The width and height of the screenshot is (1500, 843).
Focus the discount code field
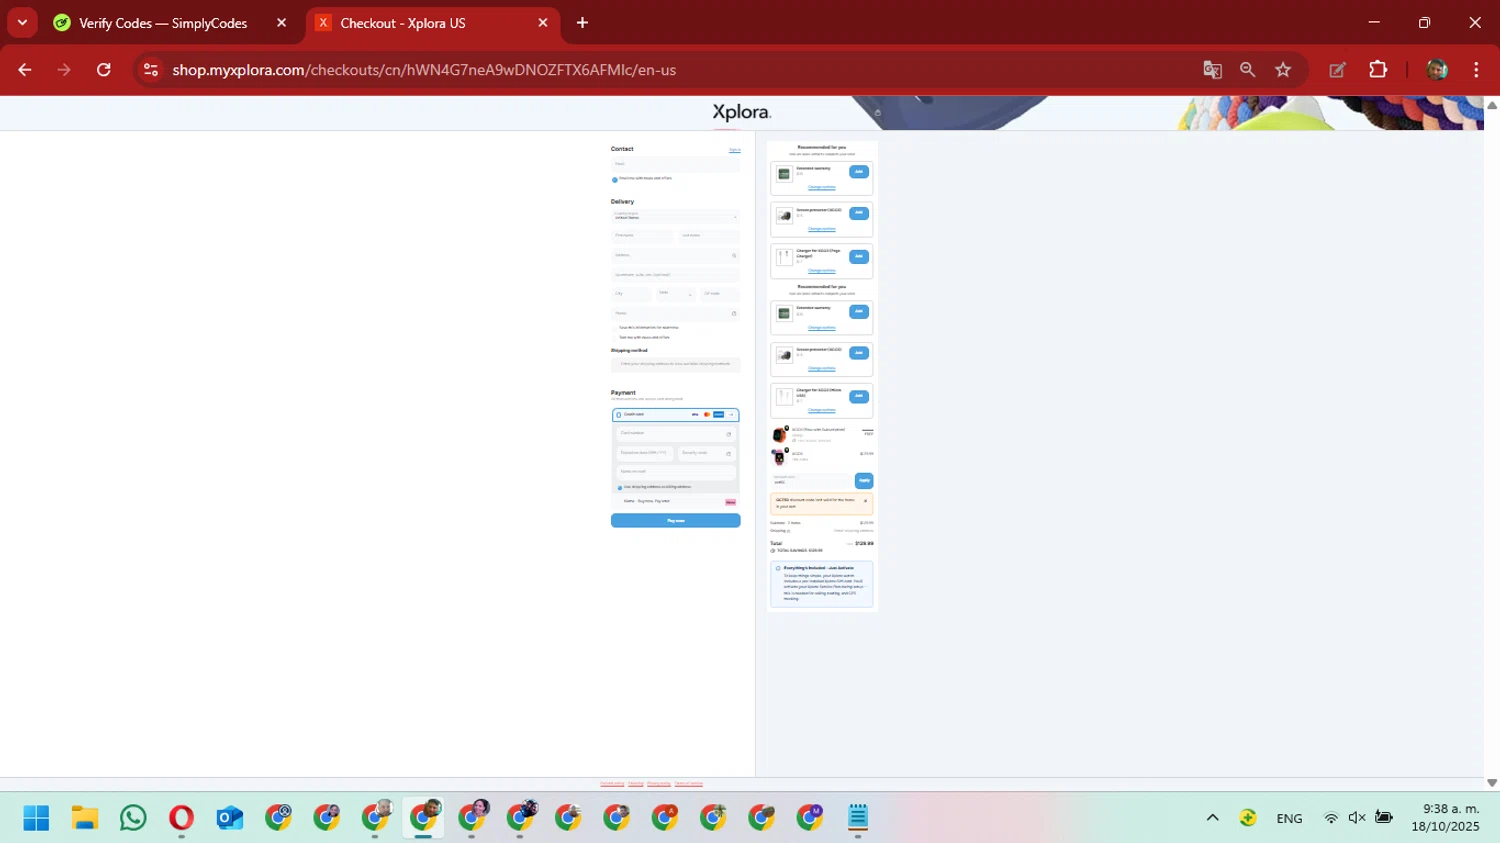(811, 481)
